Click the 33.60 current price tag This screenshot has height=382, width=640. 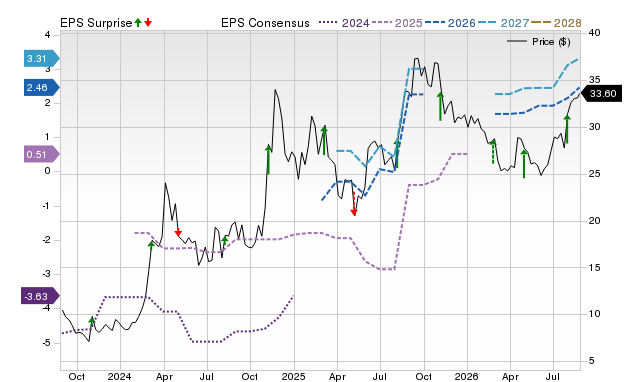601,93
